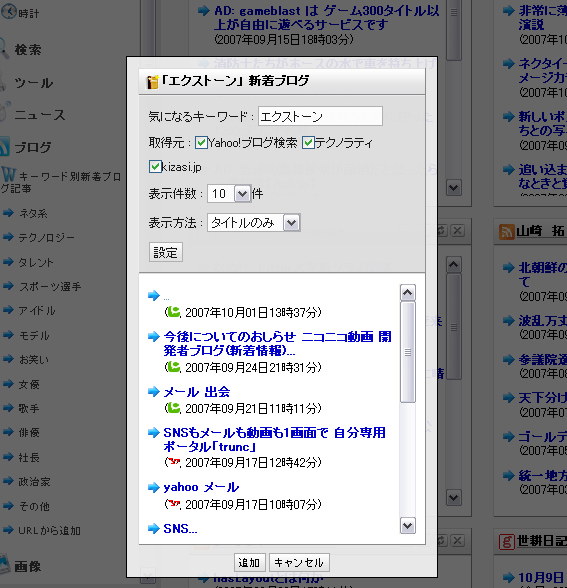Click the Yahoo source icon beside 2007年09月17日10時07分
The height and width of the screenshot is (588, 567).
point(173,503)
